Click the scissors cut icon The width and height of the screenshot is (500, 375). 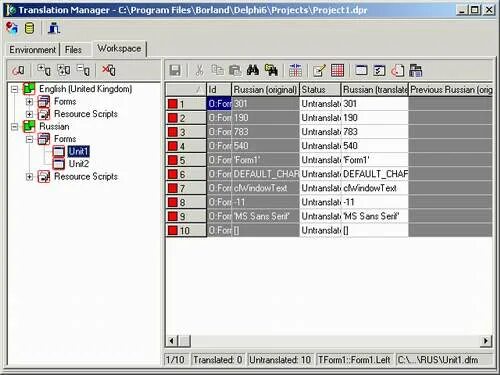(199, 71)
